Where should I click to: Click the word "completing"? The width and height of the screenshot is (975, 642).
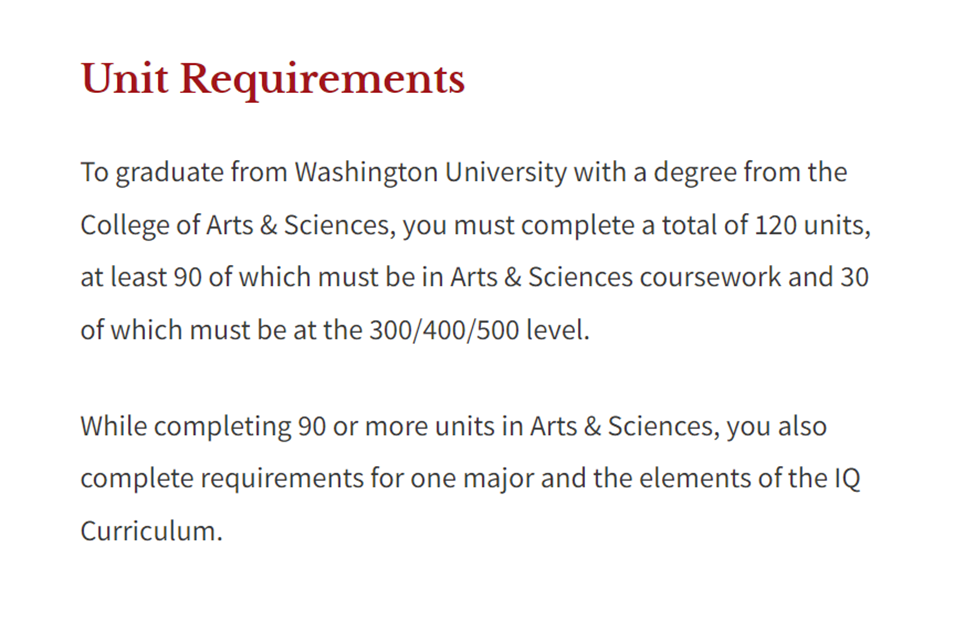click(222, 426)
